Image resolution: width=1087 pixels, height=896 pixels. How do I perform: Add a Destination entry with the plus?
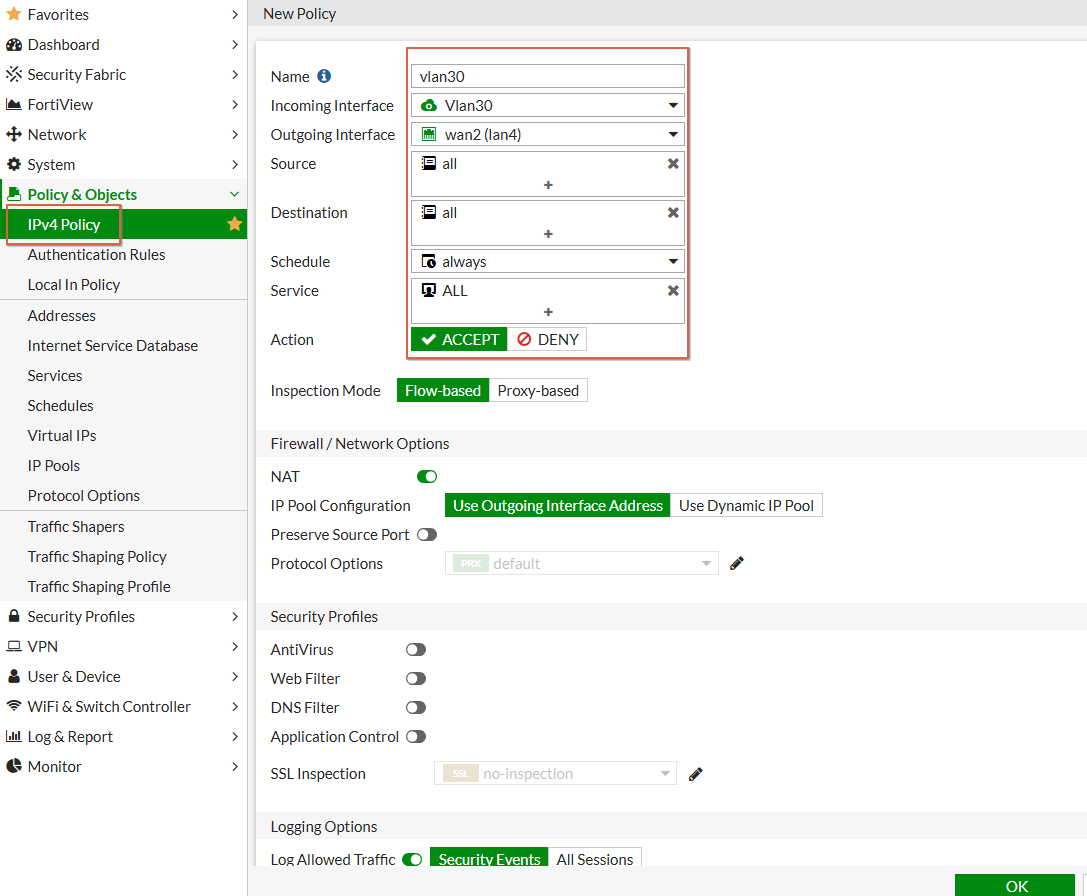coord(548,234)
